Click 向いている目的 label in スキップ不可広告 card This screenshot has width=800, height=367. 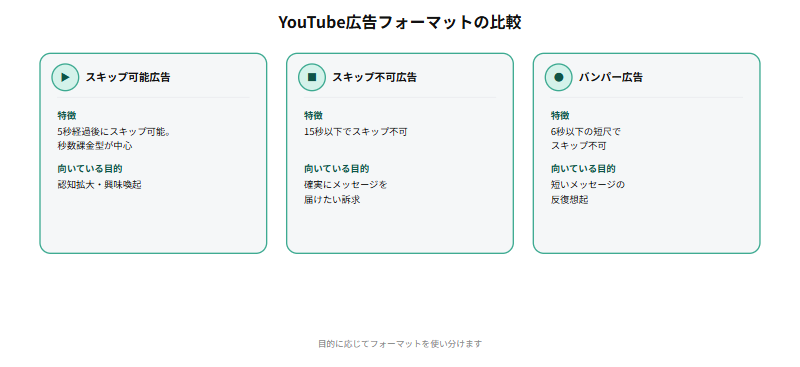click(x=337, y=169)
